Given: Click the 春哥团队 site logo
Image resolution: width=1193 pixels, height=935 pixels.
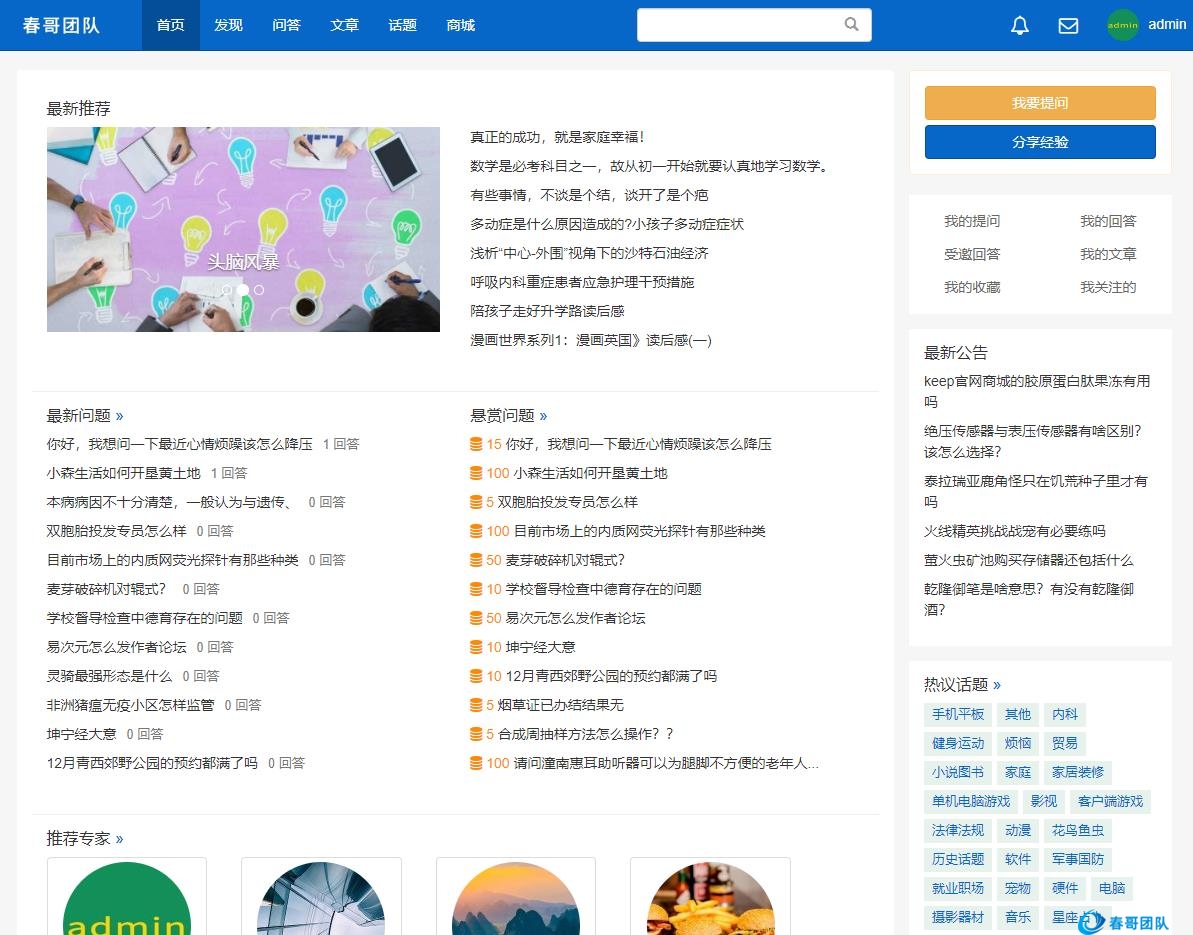Looking at the screenshot, I should 61,25.
